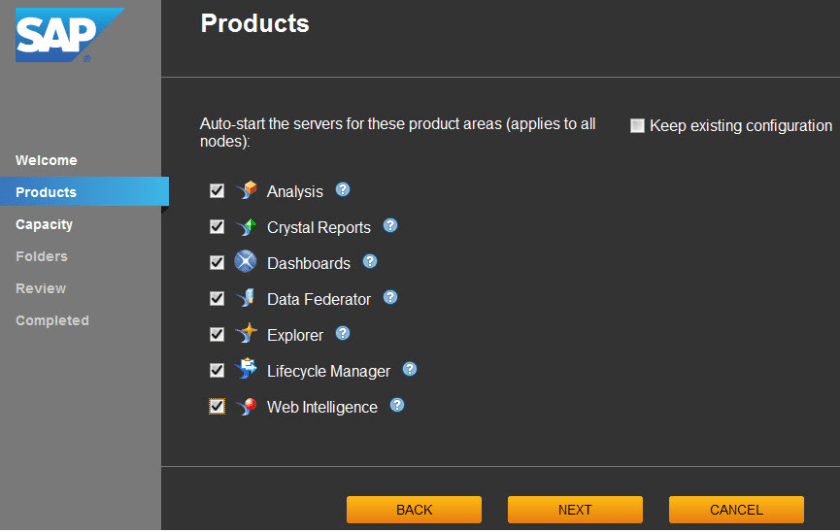Image resolution: width=840 pixels, height=532 pixels.
Task: Go to the Welcome step
Action: point(46,160)
